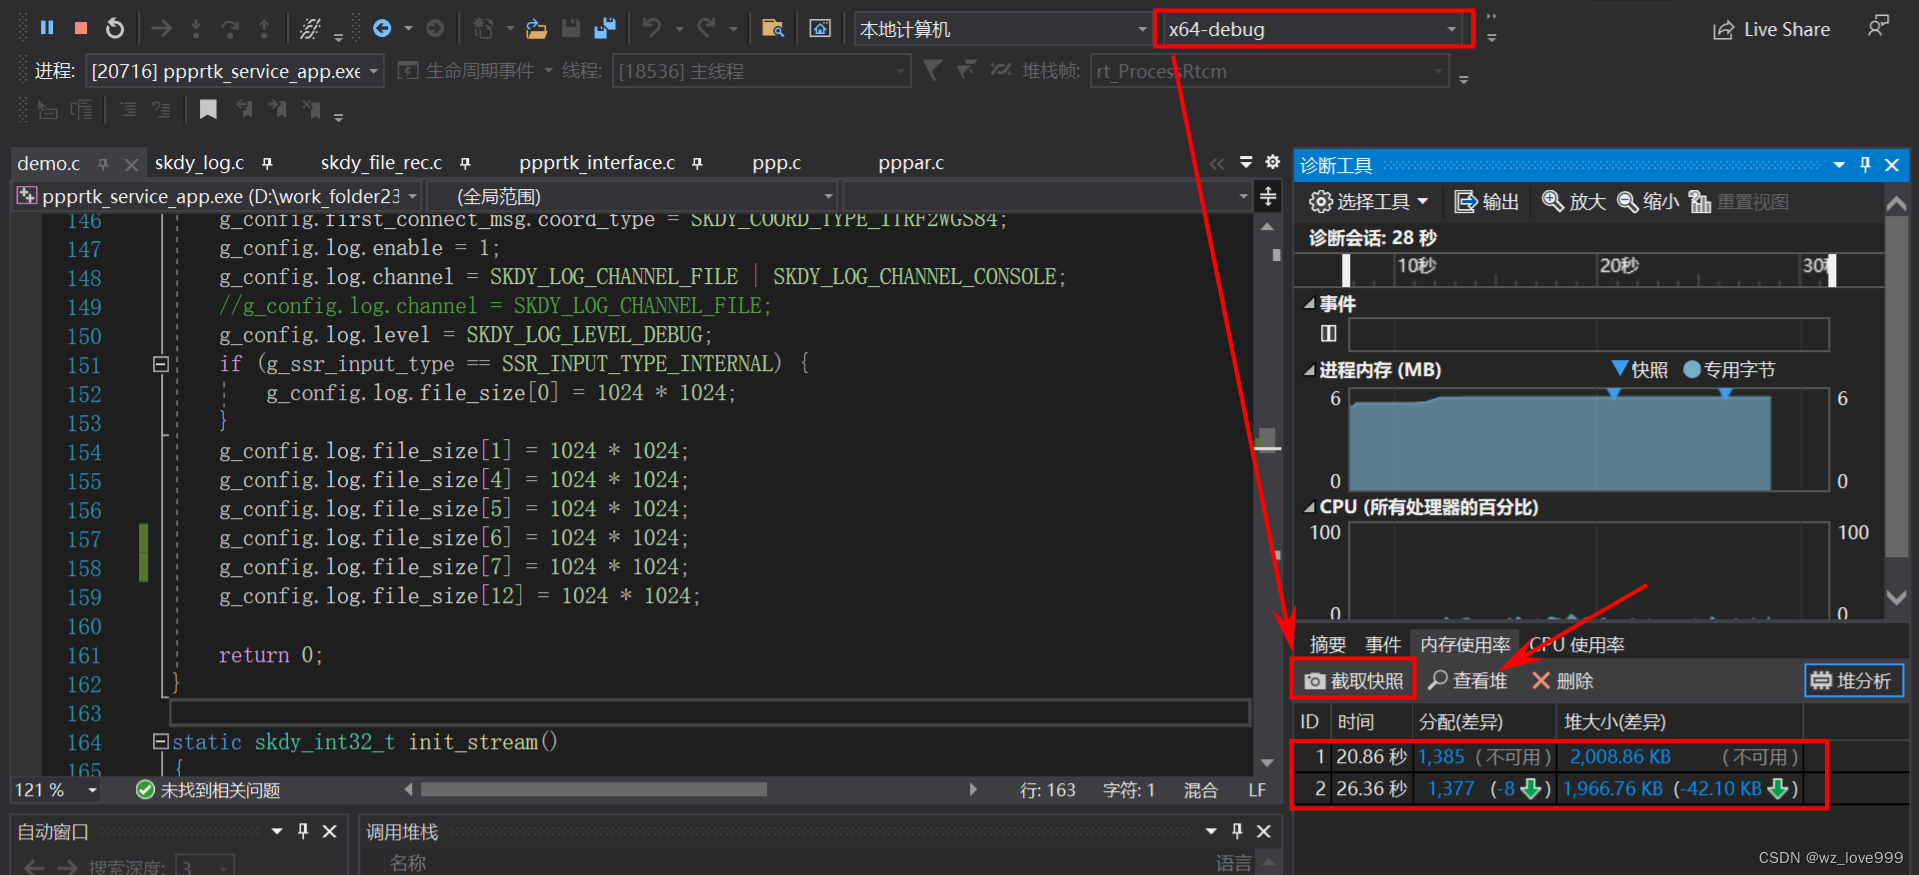The width and height of the screenshot is (1919, 875).
Task: Click the Show Next Statement arrow
Action: (161, 28)
